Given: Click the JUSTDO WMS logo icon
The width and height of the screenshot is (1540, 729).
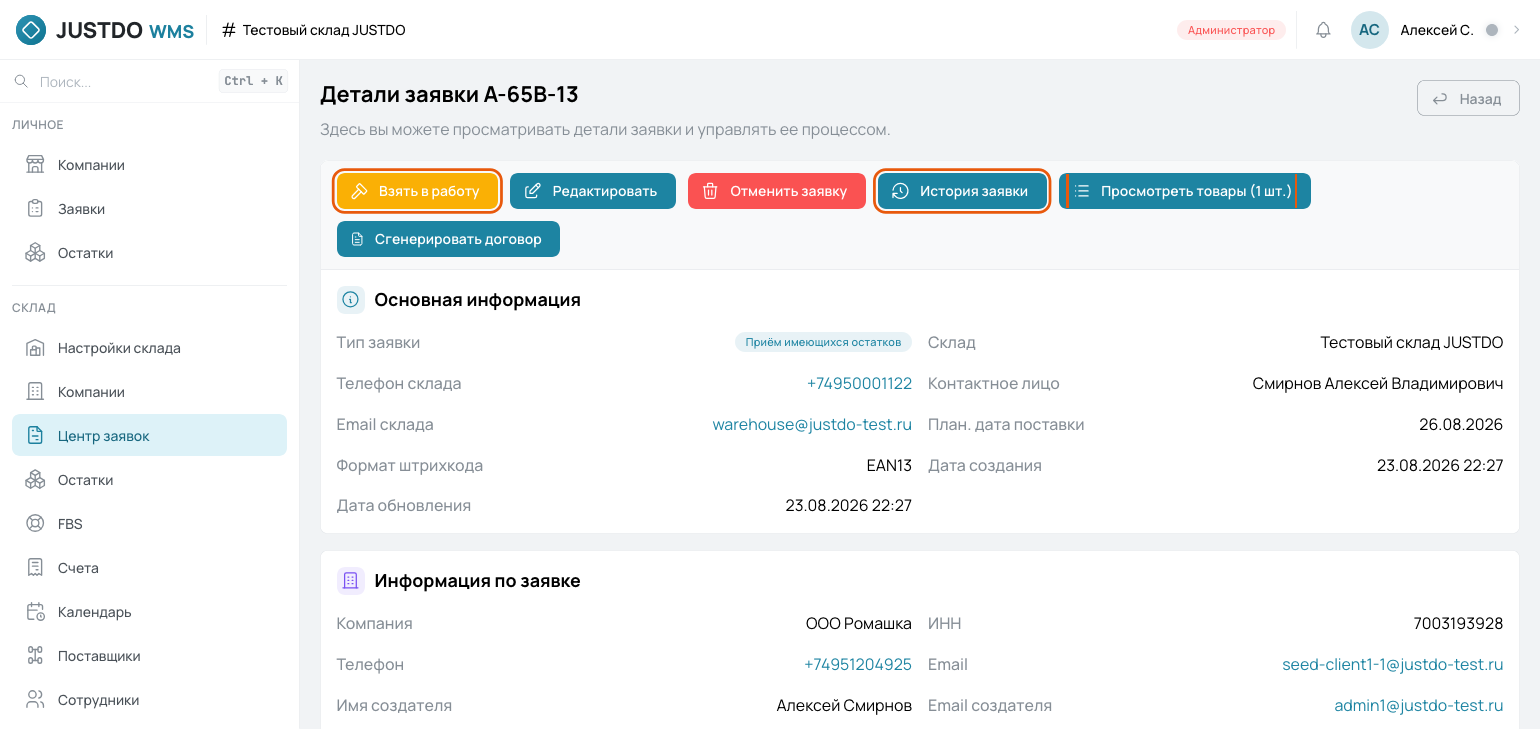Looking at the screenshot, I should (31, 30).
